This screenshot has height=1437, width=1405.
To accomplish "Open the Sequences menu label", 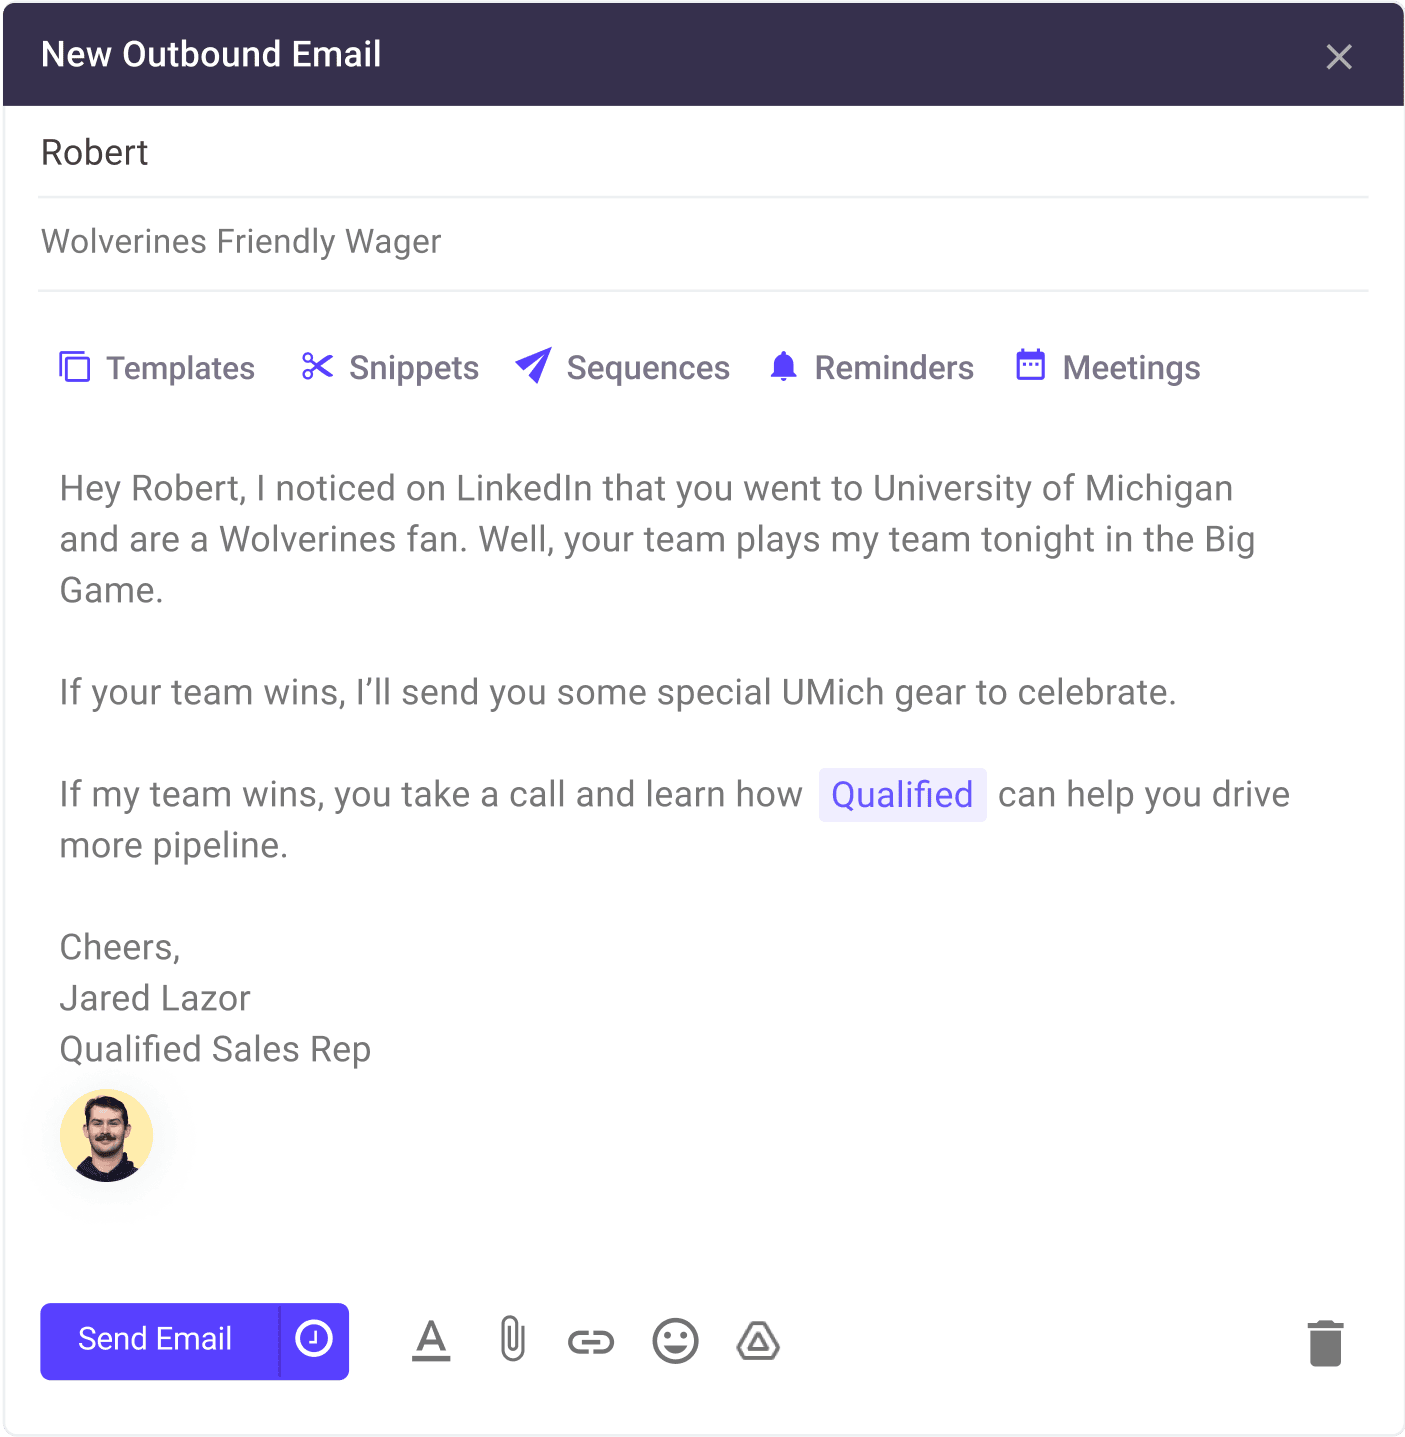I will 648,368.
